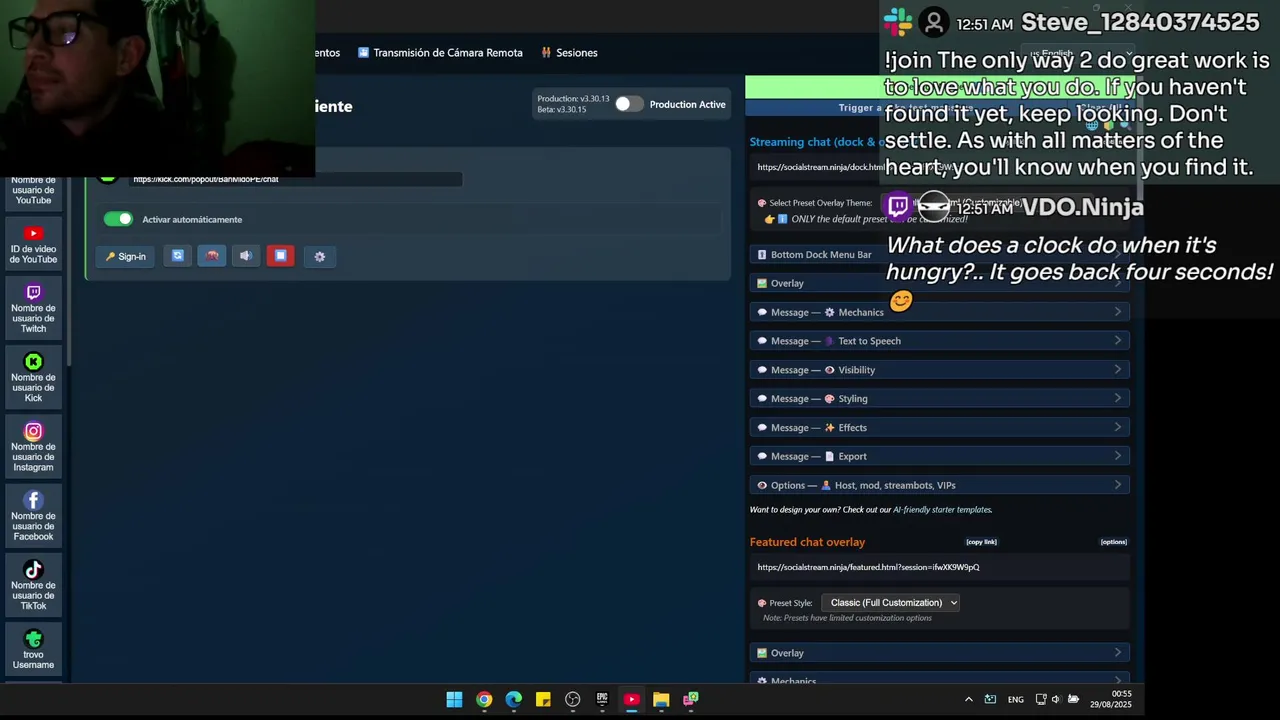Expand the dock Overlay section
Image resolution: width=1280 pixels, height=720 pixels.
click(x=939, y=283)
